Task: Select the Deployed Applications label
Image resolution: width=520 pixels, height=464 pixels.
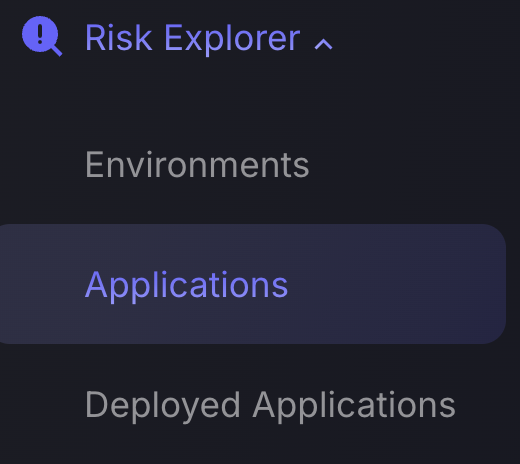Action: 270,405
